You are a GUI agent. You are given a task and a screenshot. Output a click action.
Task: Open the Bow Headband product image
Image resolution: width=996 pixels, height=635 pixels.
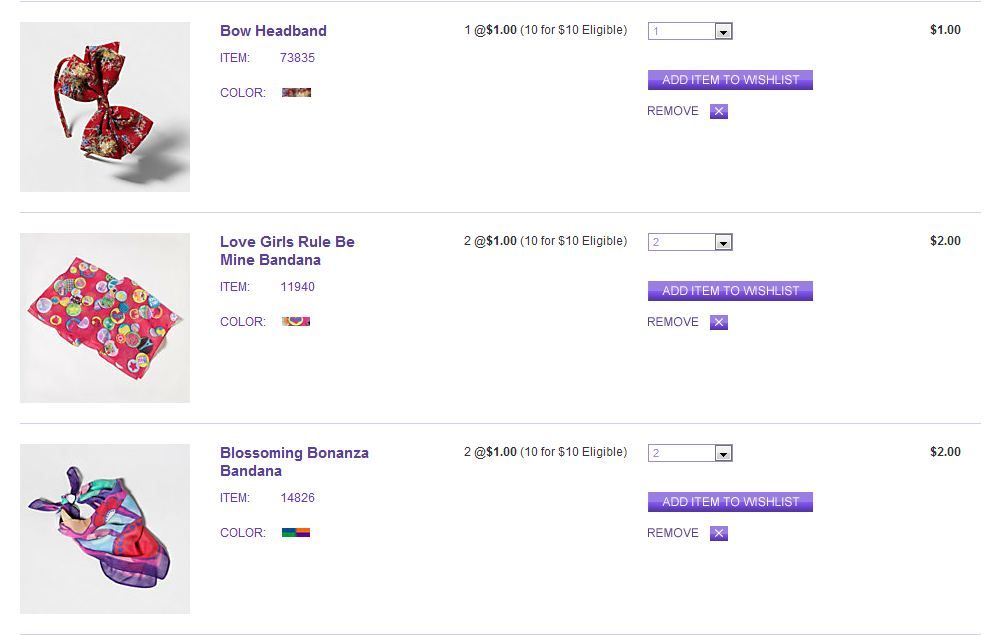click(105, 107)
